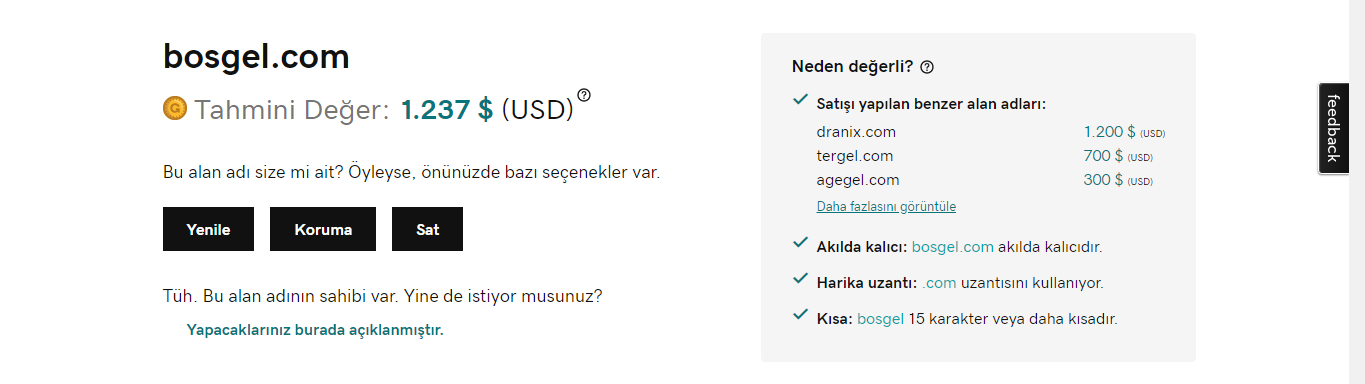Open the feedback side tab
This screenshot has height=384, width=1365.
[x=1333, y=128]
